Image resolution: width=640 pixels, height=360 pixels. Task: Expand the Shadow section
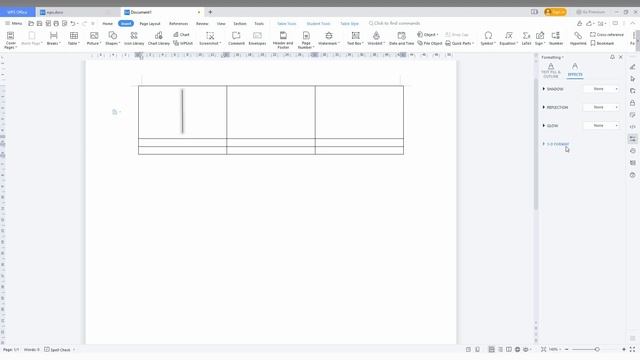tap(553, 89)
